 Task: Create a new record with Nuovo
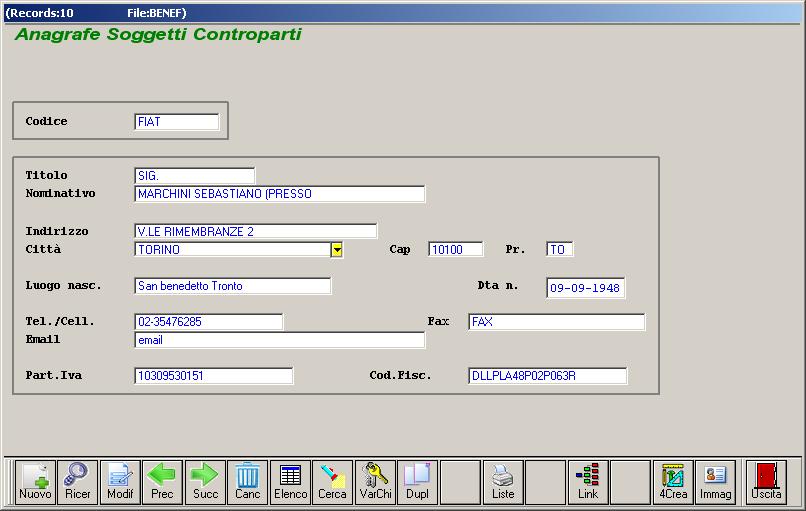[35, 482]
